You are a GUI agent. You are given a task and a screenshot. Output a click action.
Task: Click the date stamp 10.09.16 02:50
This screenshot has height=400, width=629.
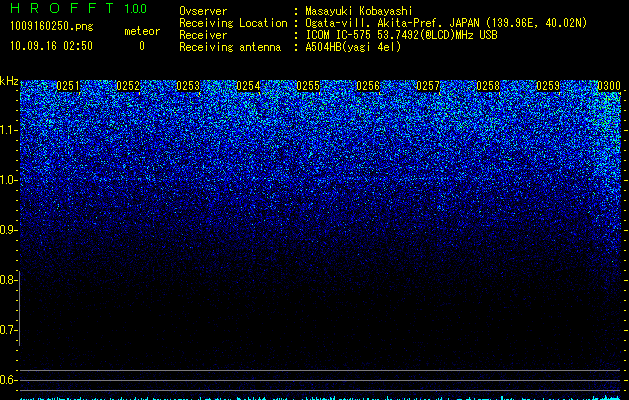[51, 46]
